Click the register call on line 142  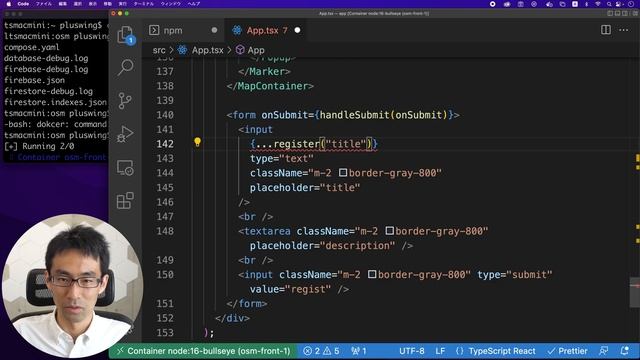pyautogui.click(x=297, y=144)
